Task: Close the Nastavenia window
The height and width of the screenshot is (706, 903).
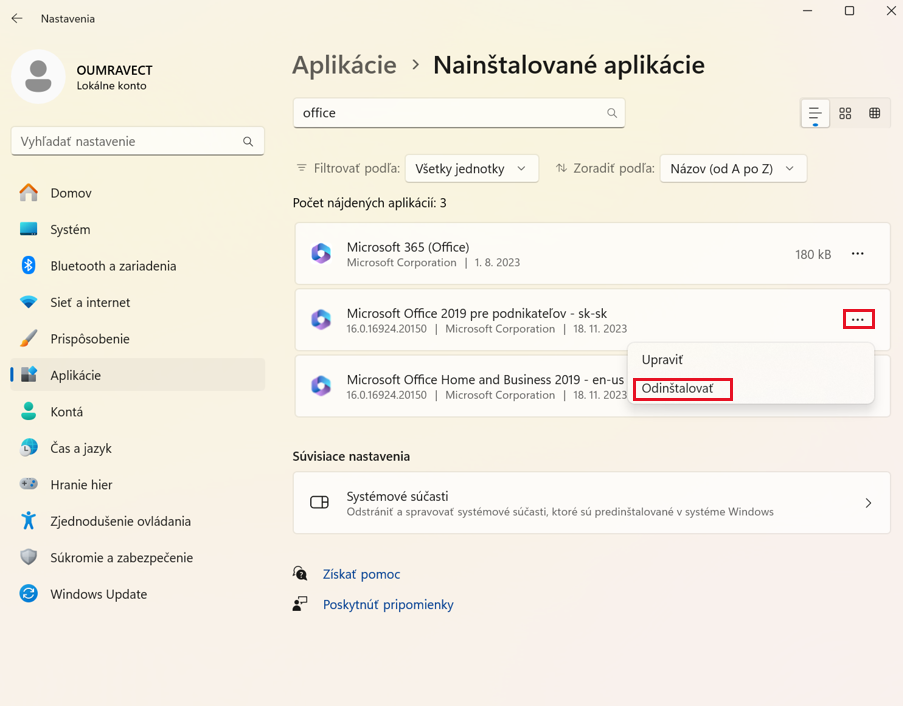Action: click(890, 11)
